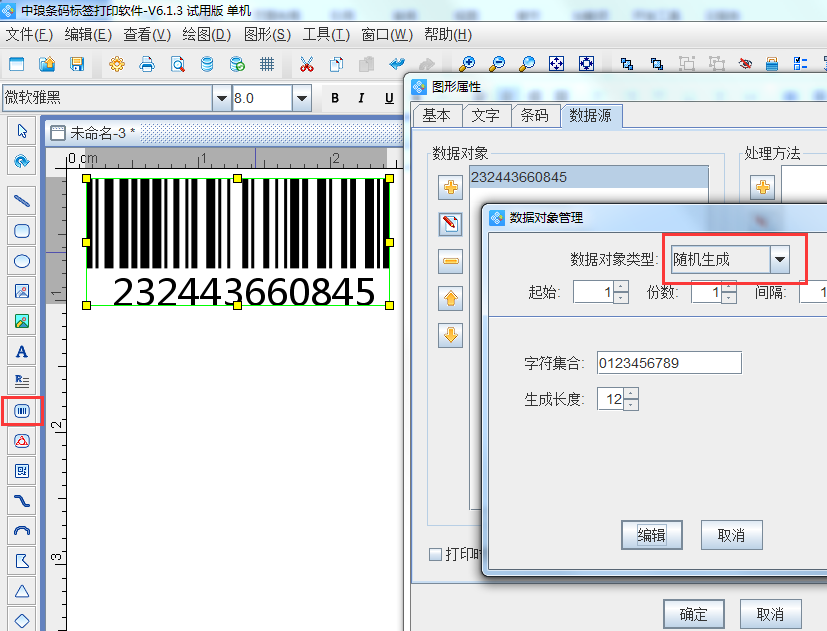Open the 工具 menu
The height and width of the screenshot is (631, 827).
pyautogui.click(x=324, y=33)
